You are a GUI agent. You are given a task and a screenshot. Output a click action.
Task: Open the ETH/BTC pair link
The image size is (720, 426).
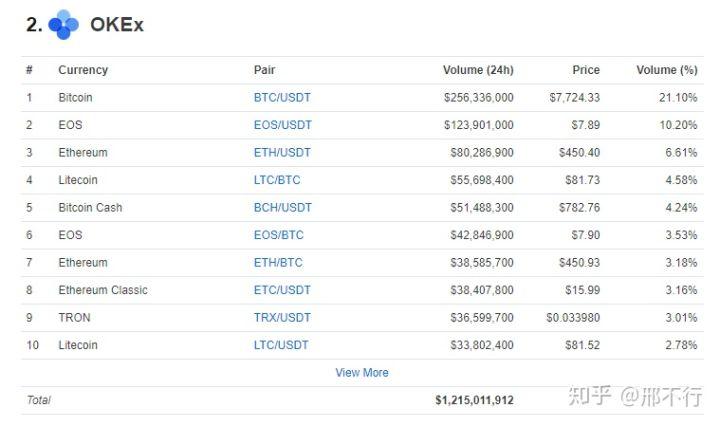(x=278, y=263)
